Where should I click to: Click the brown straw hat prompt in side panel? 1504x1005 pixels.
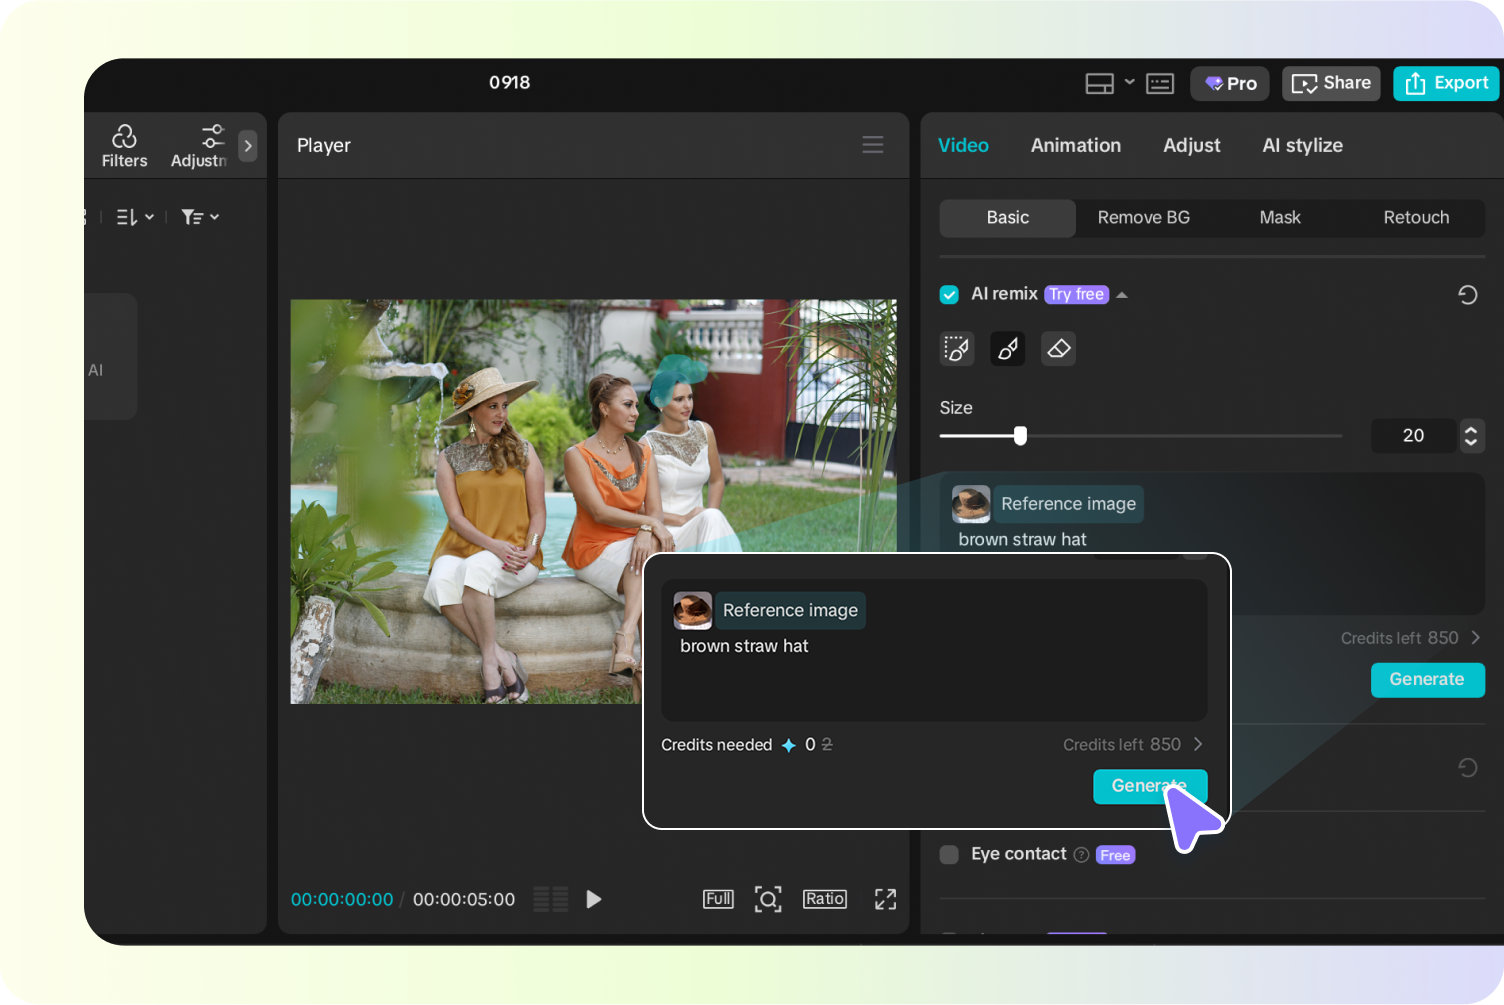click(1022, 540)
